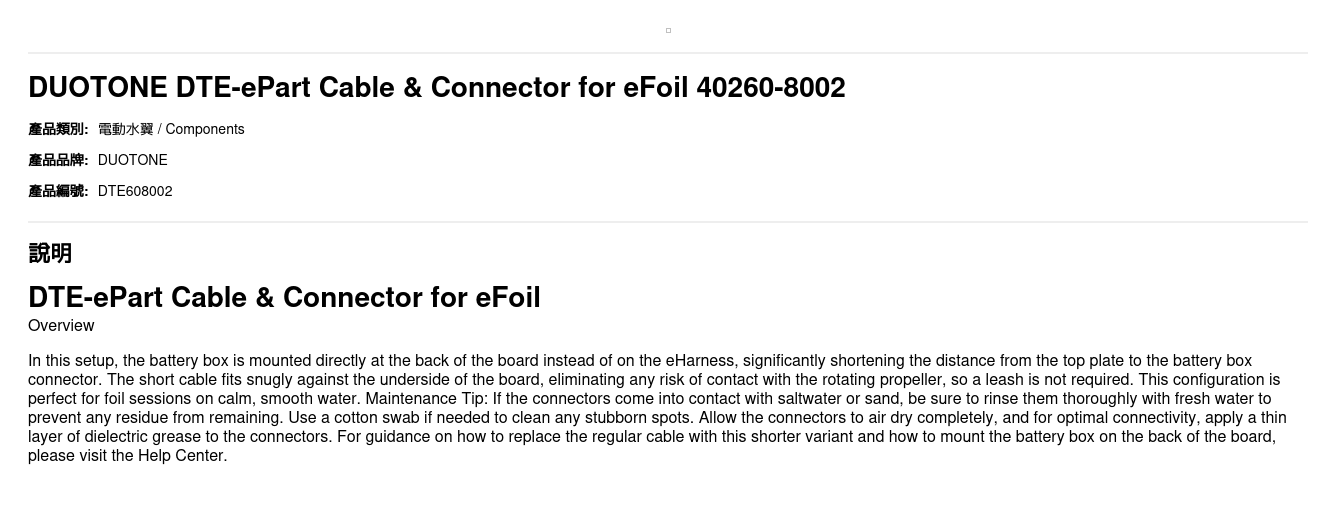Click the DTE-ePart Cable & Connector subheading
Screen dimensions: 1328x511
(x=284, y=297)
